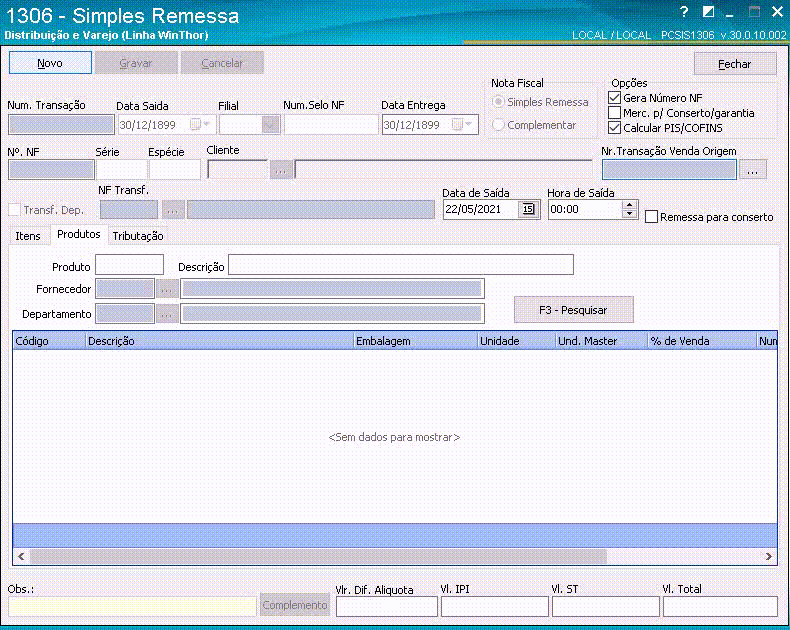Image resolution: width=790 pixels, height=630 pixels.
Task: Open Departamento search ellipsis button
Action: point(167,314)
